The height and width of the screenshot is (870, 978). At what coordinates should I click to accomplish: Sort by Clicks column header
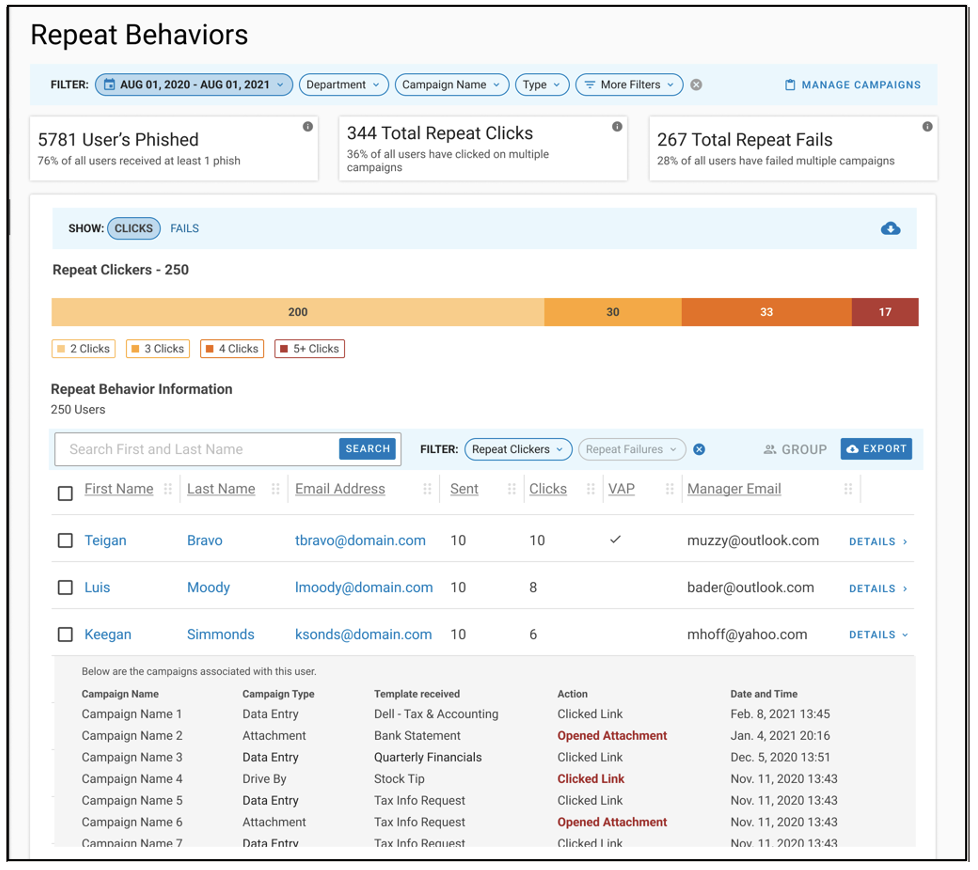click(548, 489)
